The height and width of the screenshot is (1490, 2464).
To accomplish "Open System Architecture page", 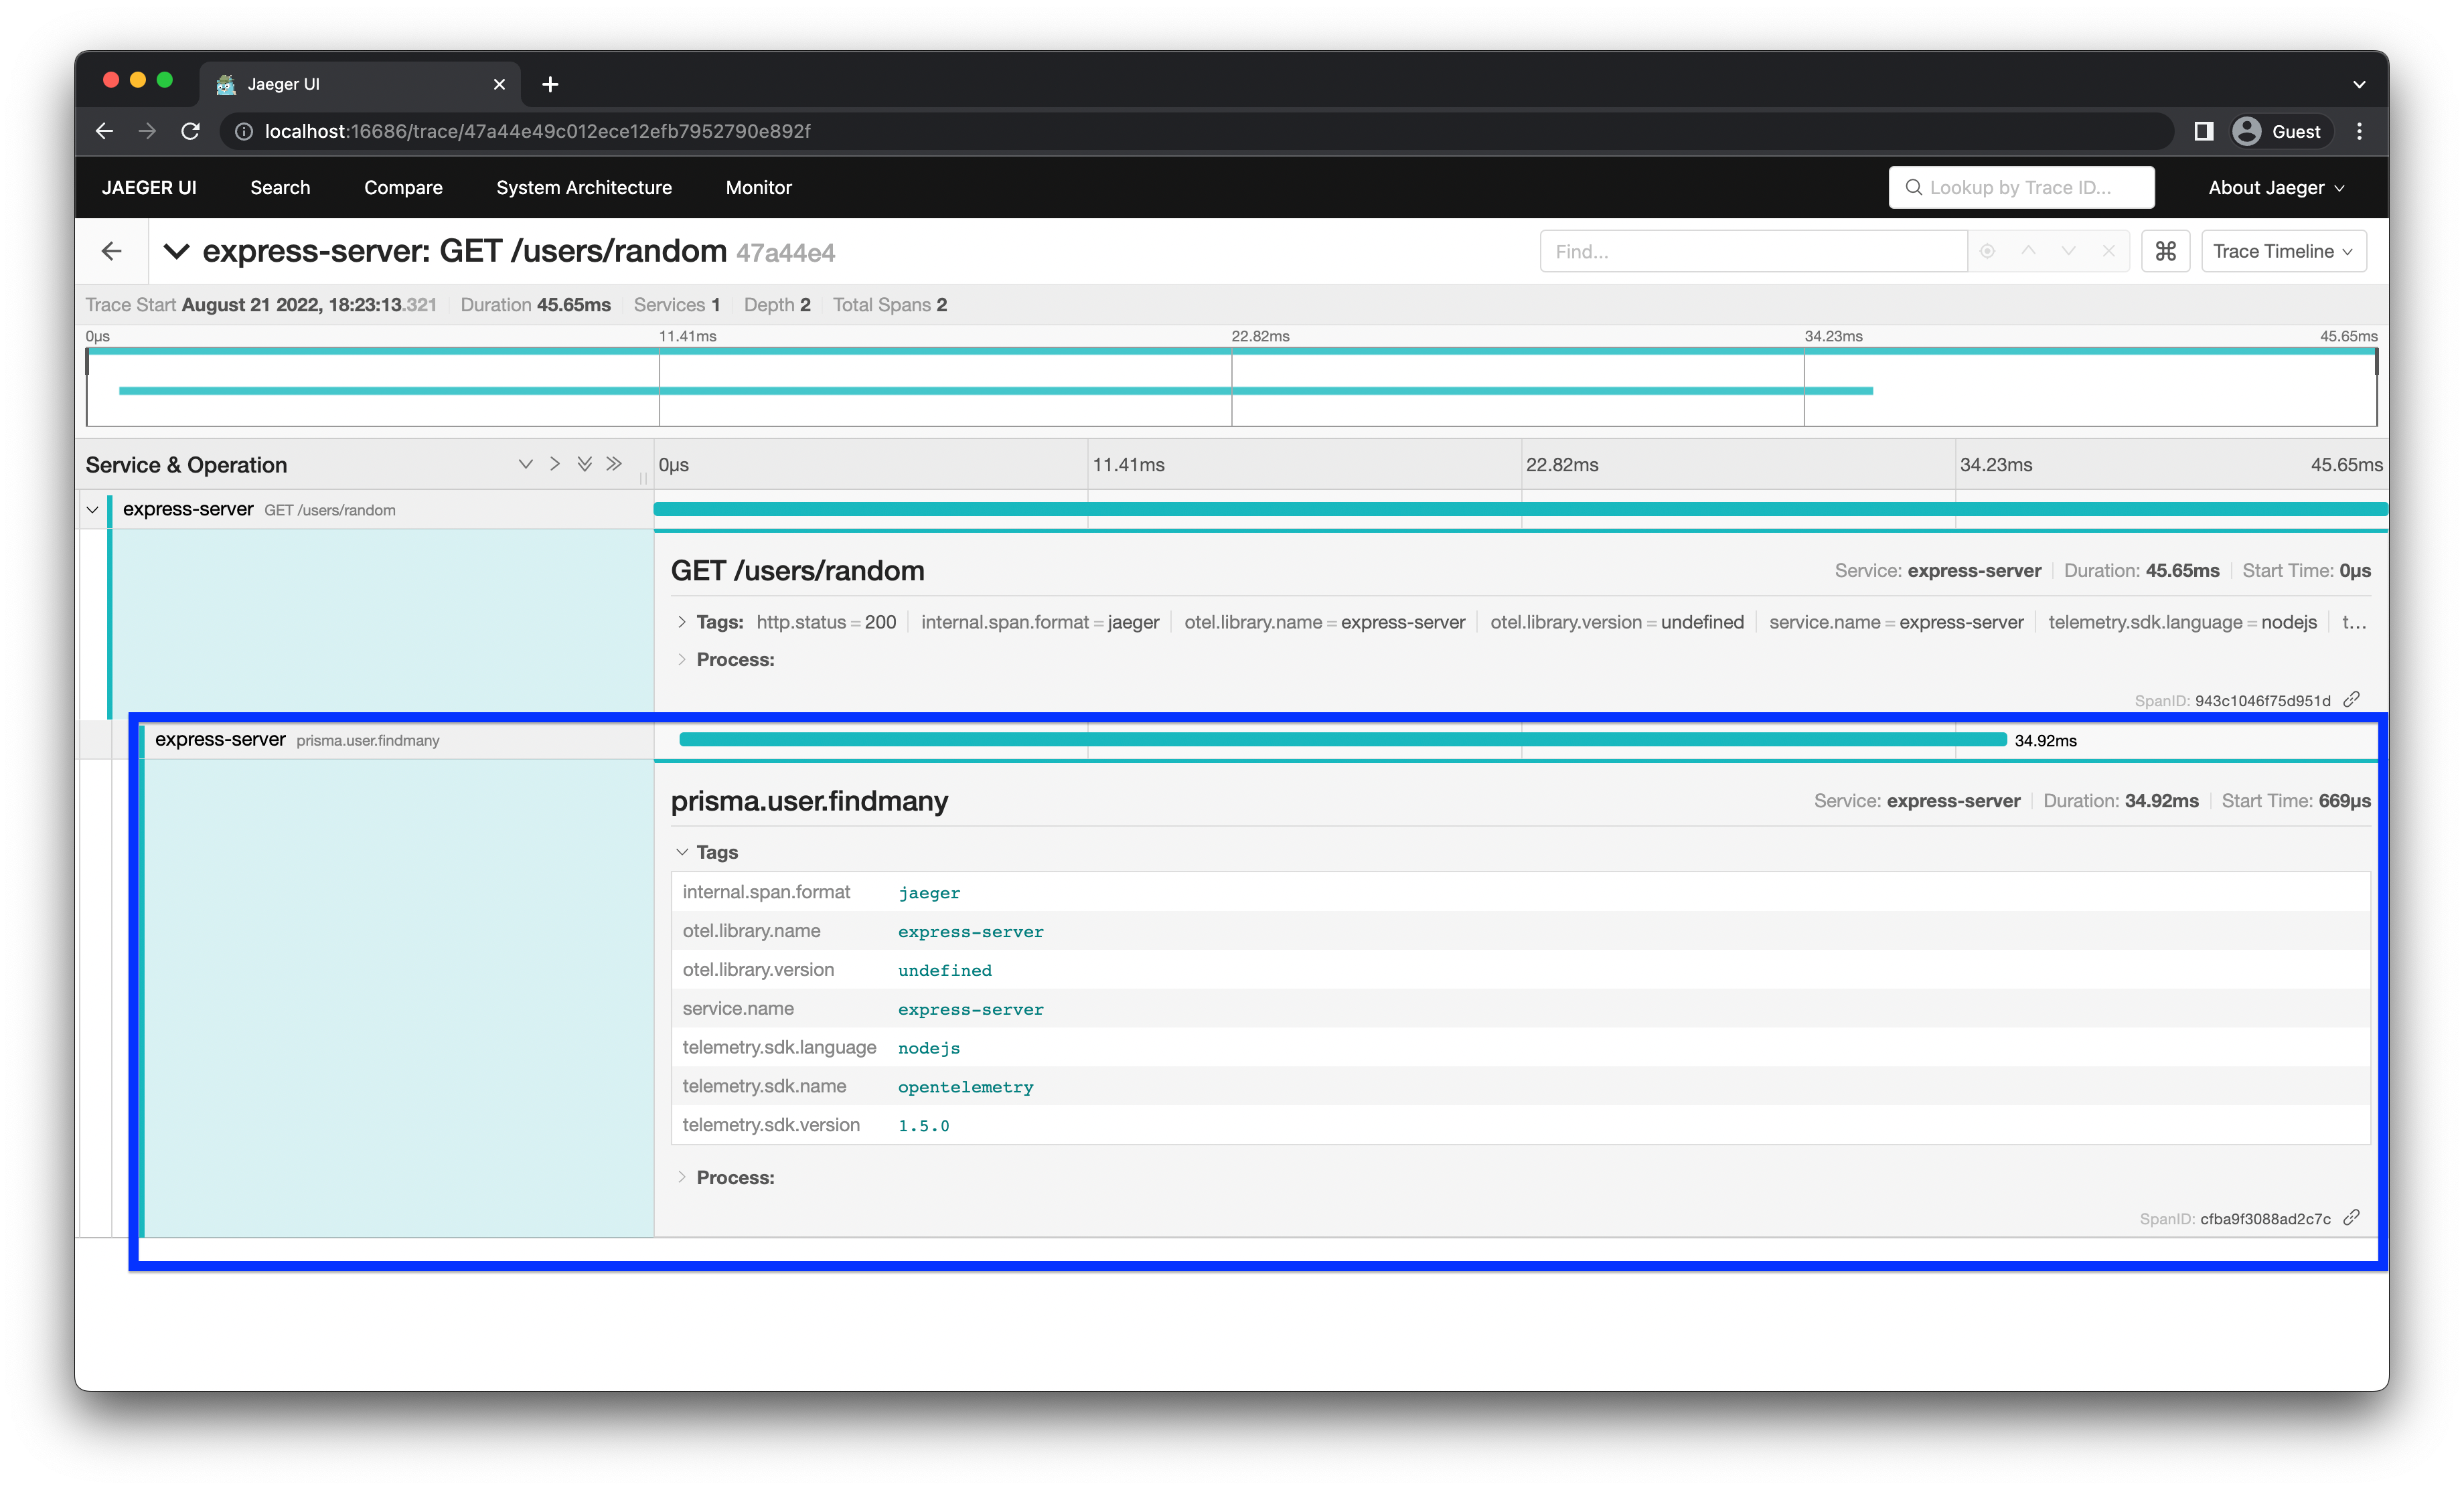I will coord(584,188).
